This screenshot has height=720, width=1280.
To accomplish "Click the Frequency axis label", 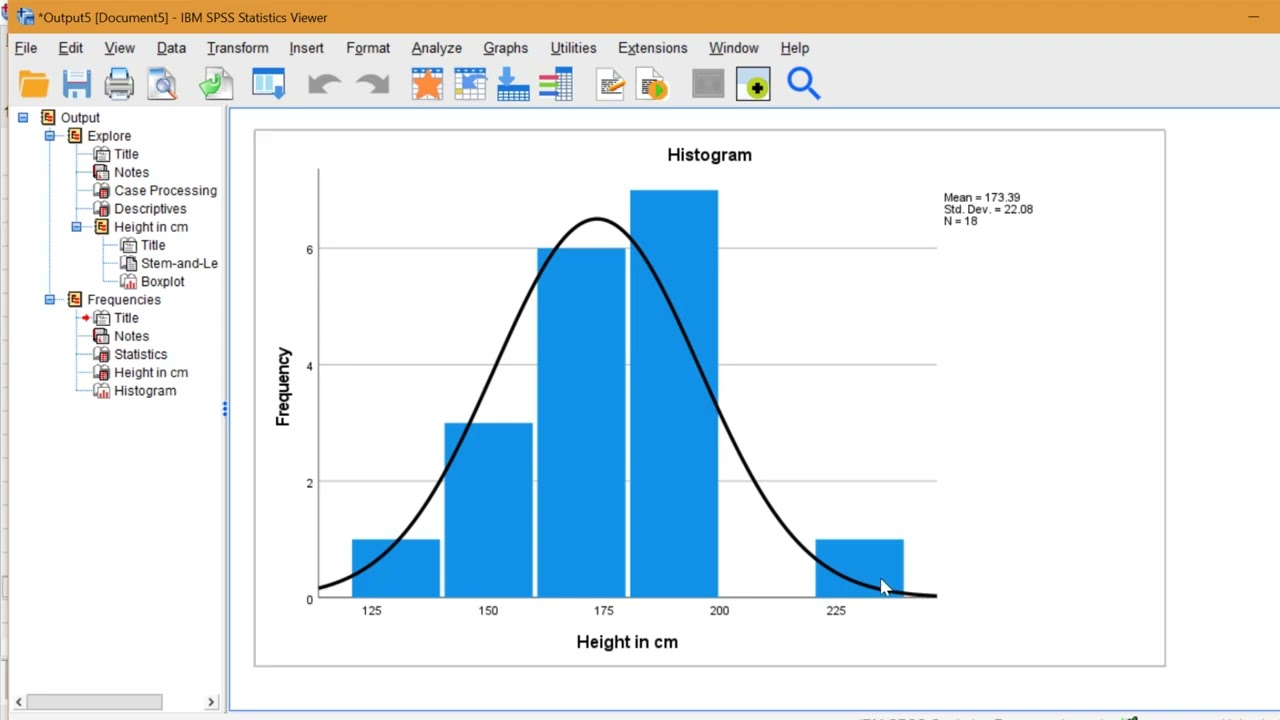I will click(283, 387).
